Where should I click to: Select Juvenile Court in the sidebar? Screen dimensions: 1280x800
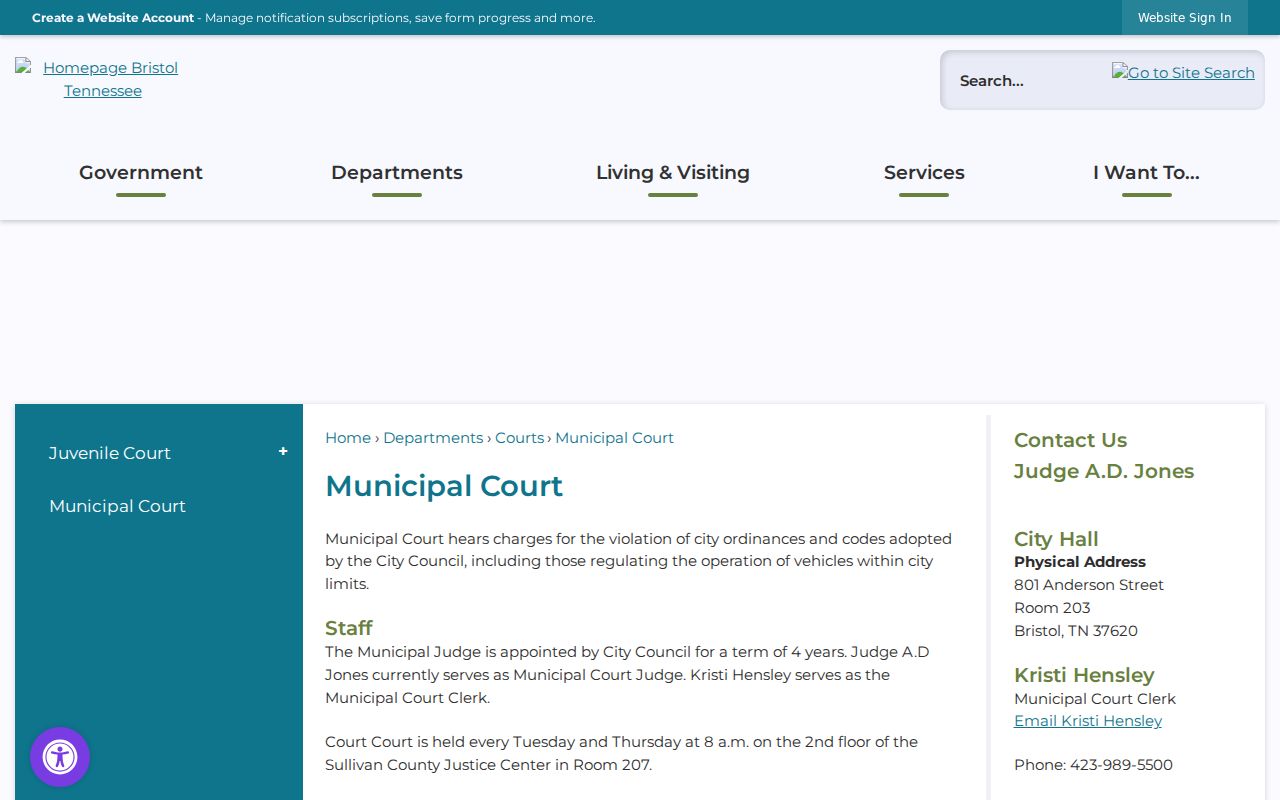pos(110,453)
